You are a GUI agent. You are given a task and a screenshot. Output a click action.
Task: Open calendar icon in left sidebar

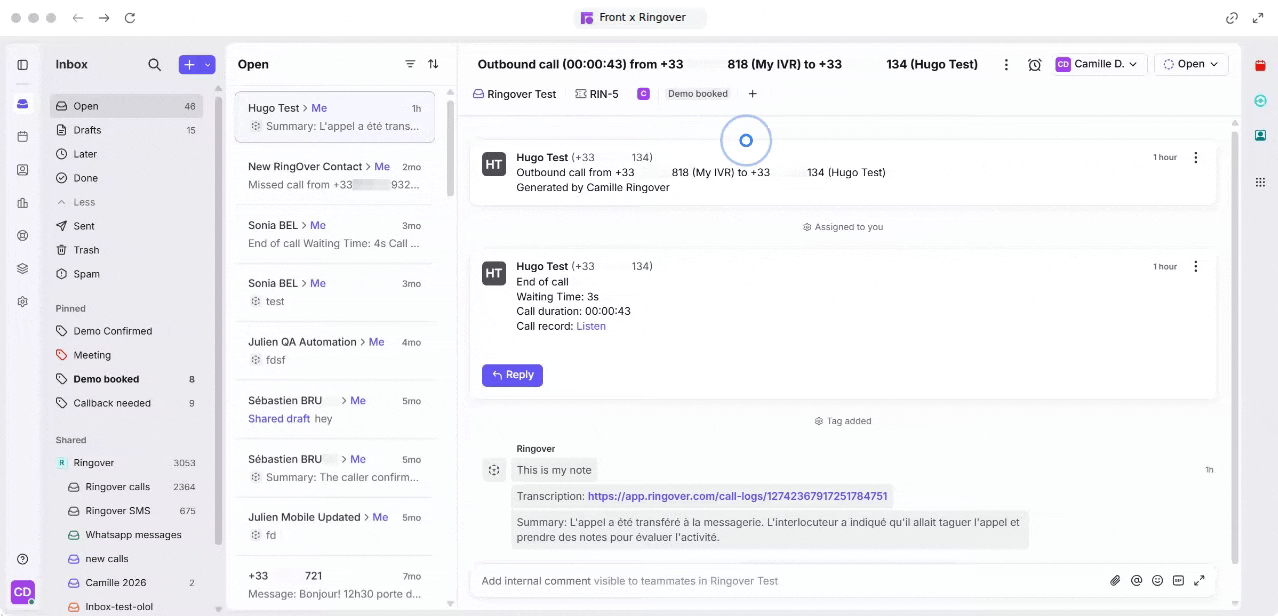point(22,137)
